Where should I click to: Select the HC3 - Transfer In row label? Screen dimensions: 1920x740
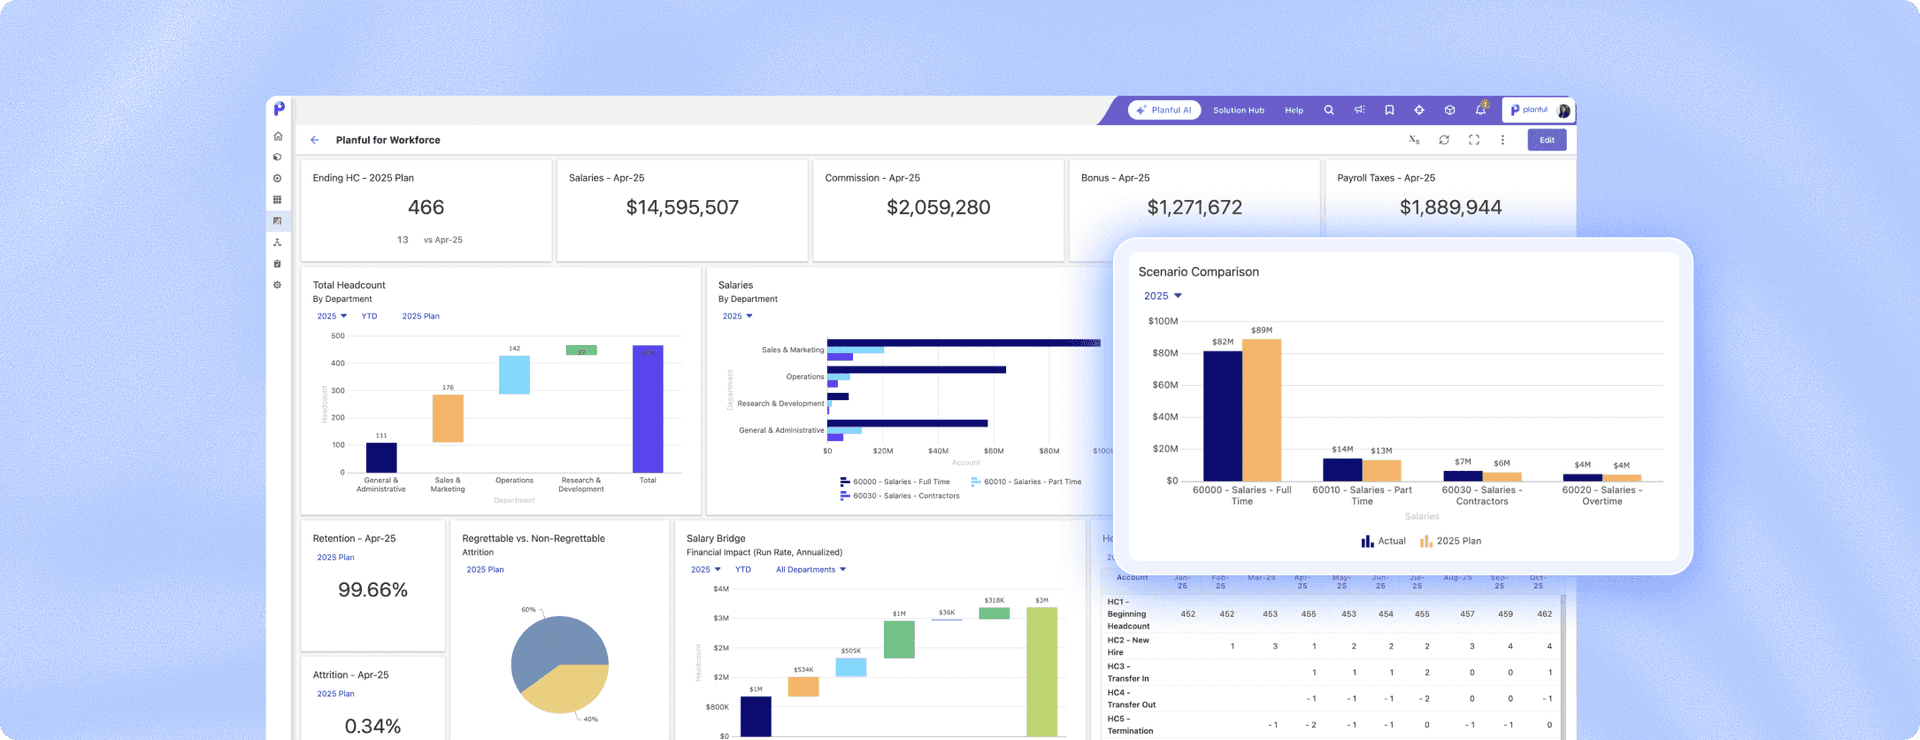[x=1128, y=672]
